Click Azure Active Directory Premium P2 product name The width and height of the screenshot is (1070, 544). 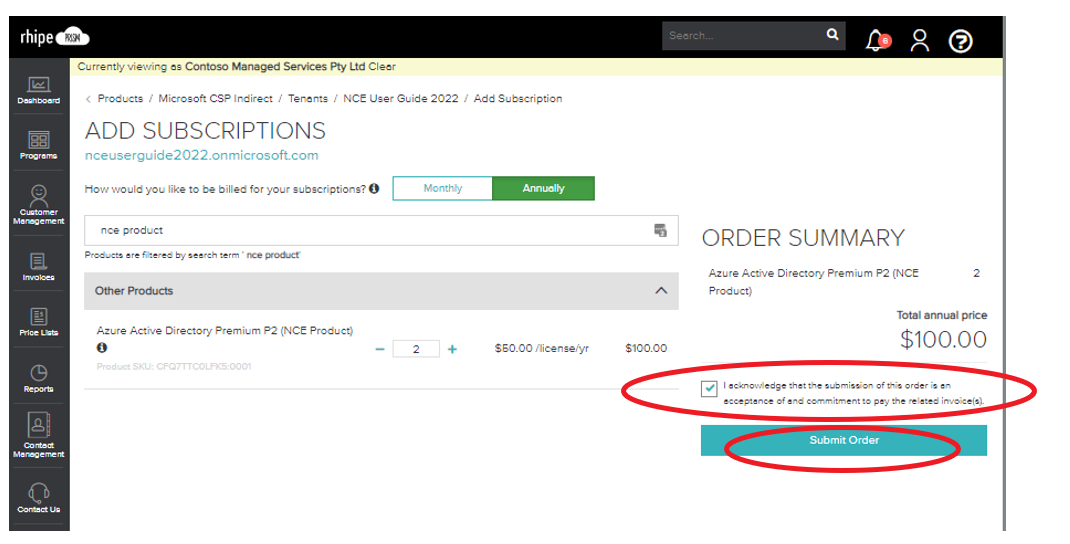tap(225, 330)
